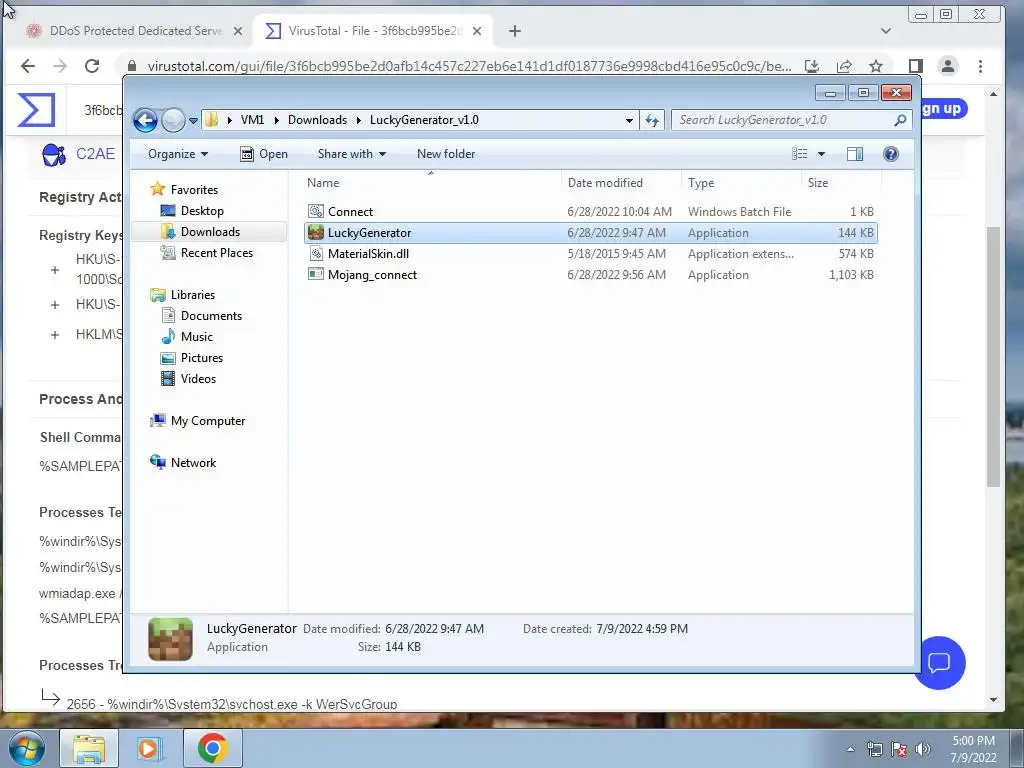Click Chrome share page icon
This screenshot has width=1024, height=768.
(844, 66)
